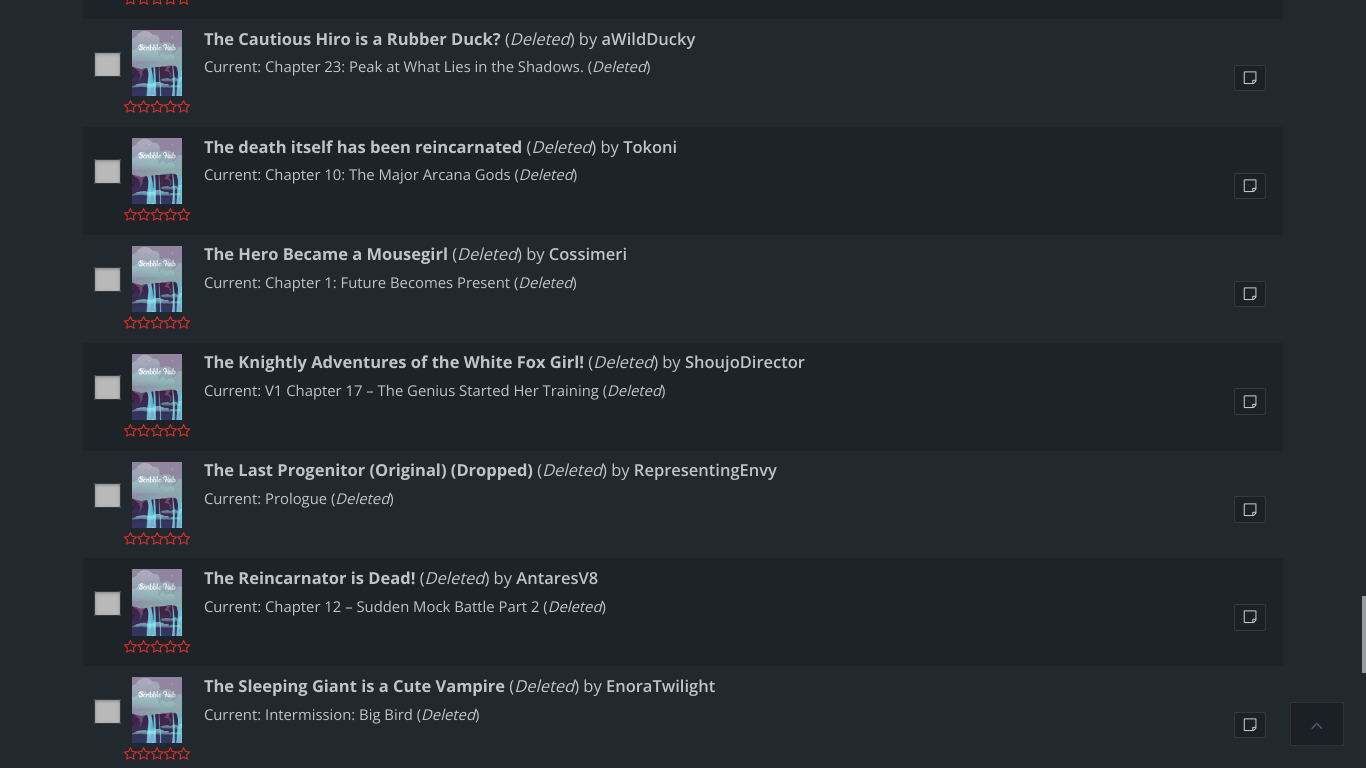Rate The Reincarnator is Dead! five stars
The height and width of the screenshot is (768, 1366).
(183, 646)
